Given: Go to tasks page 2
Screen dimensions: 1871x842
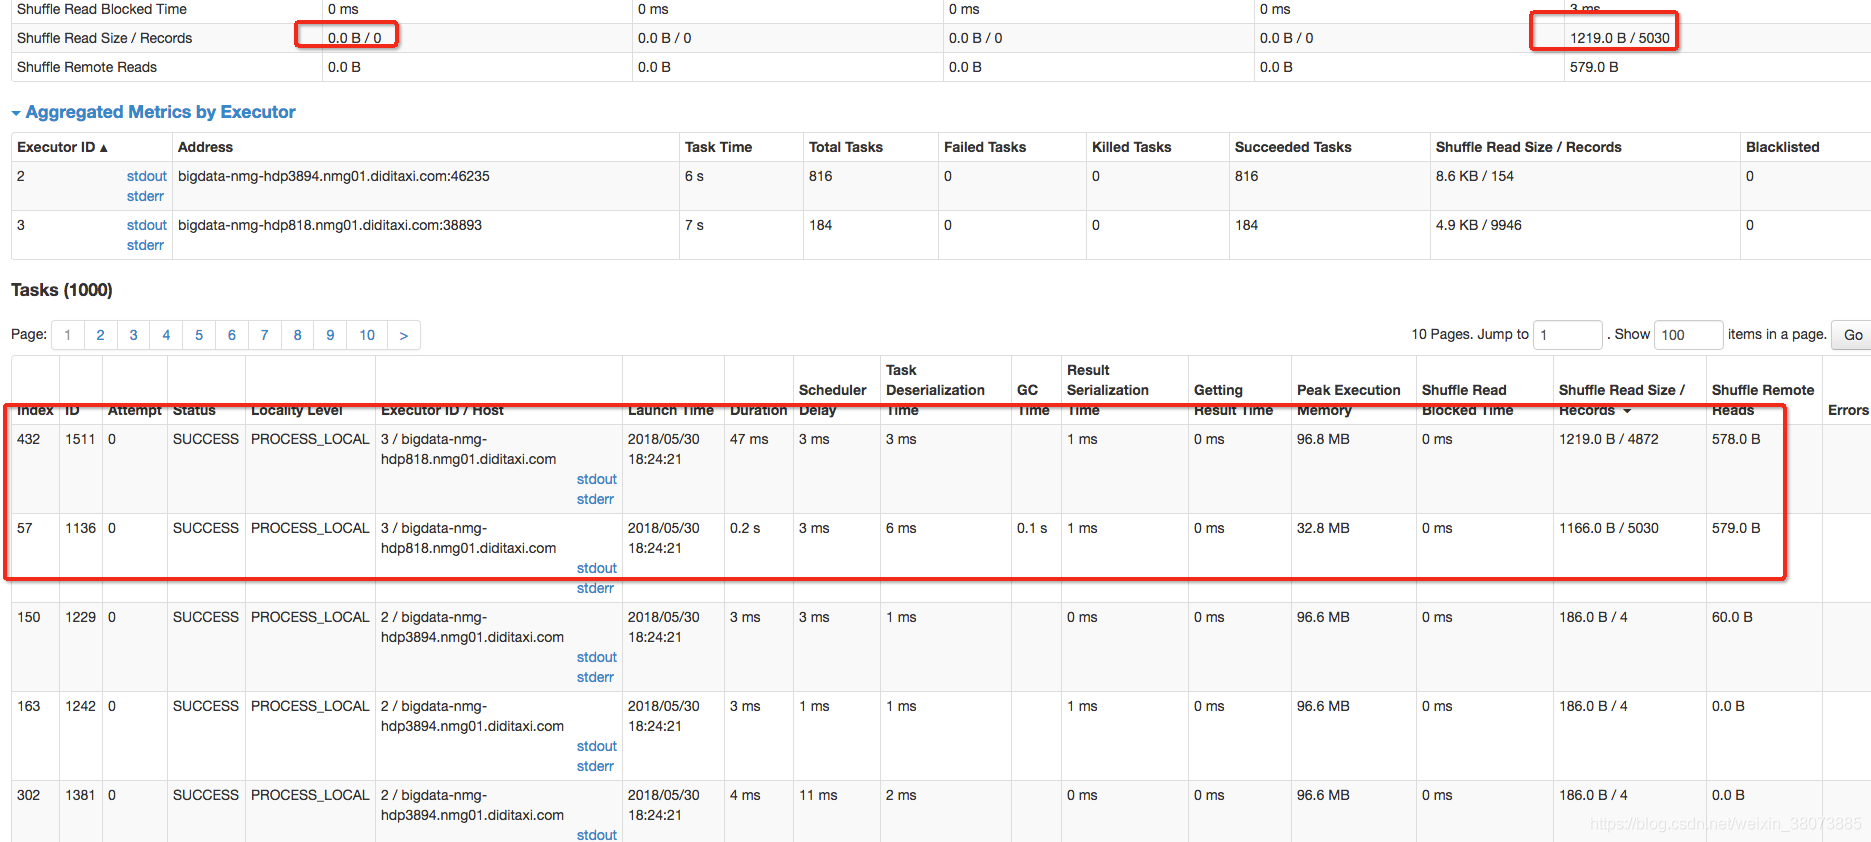Looking at the screenshot, I should (100, 335).
